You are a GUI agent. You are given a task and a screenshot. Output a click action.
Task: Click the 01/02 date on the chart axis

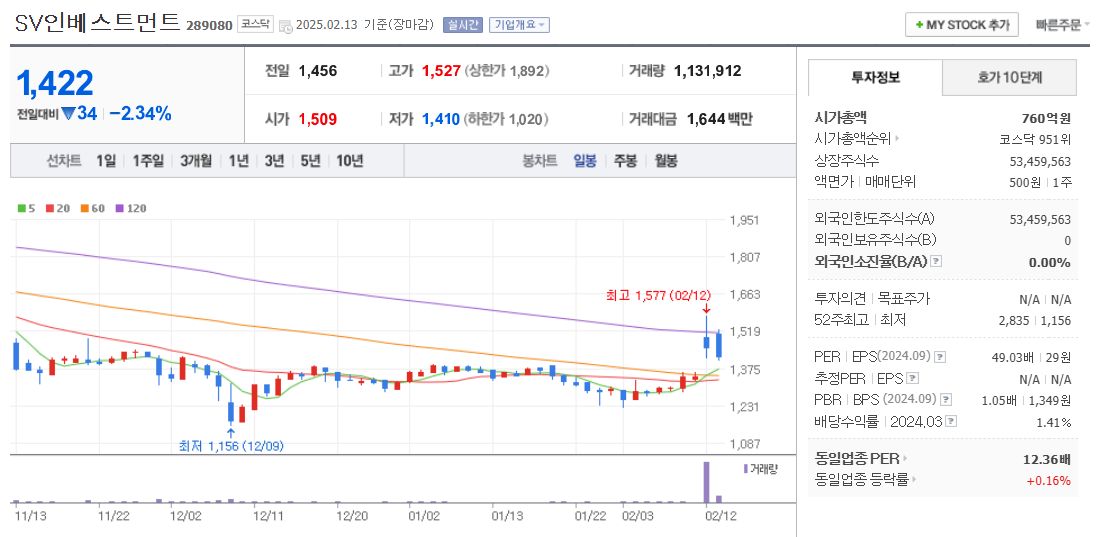(423, 516)
